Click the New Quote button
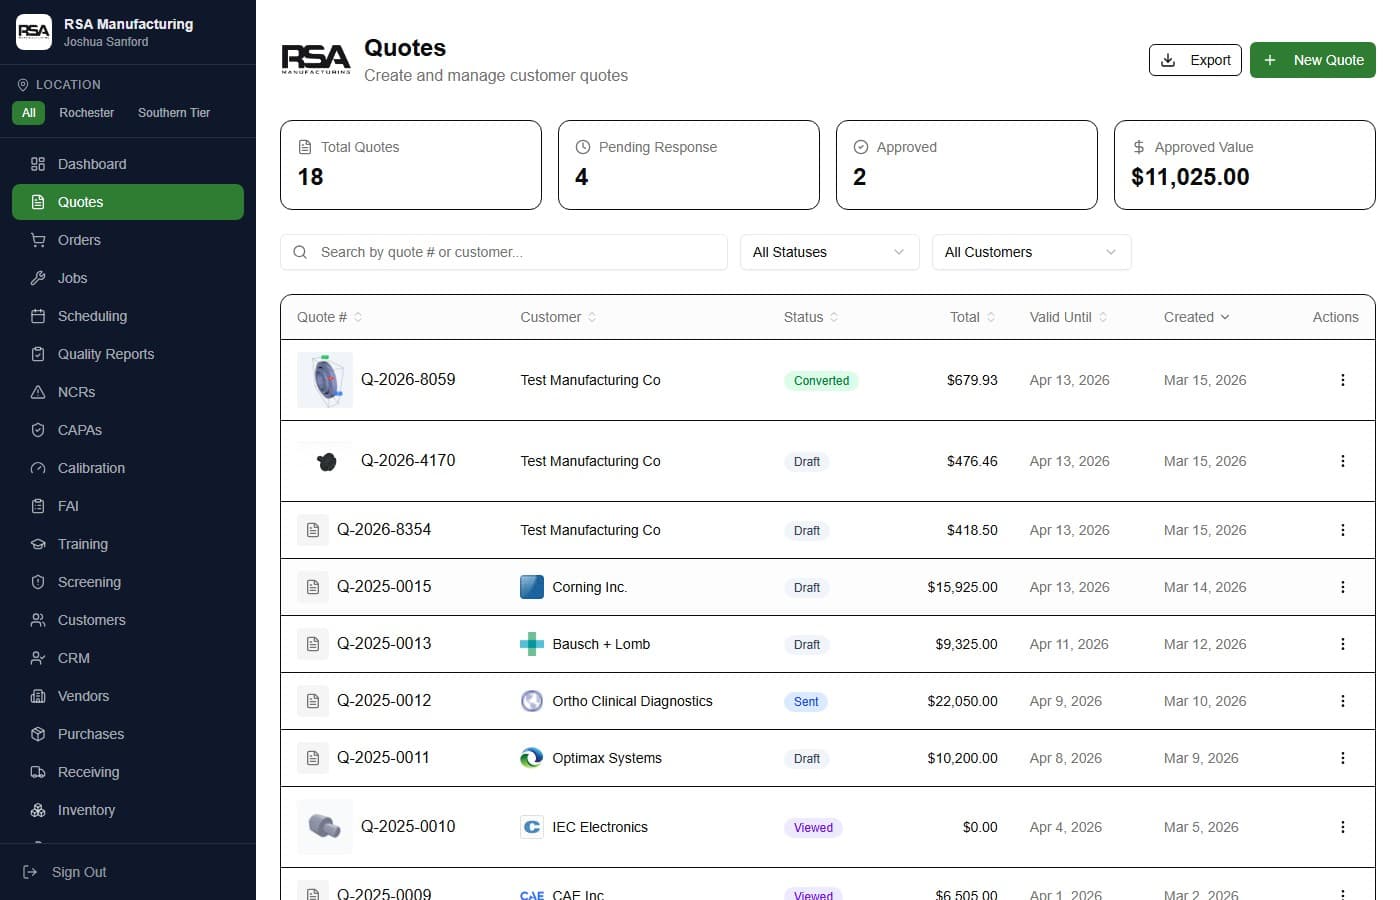 point(1312,60)
